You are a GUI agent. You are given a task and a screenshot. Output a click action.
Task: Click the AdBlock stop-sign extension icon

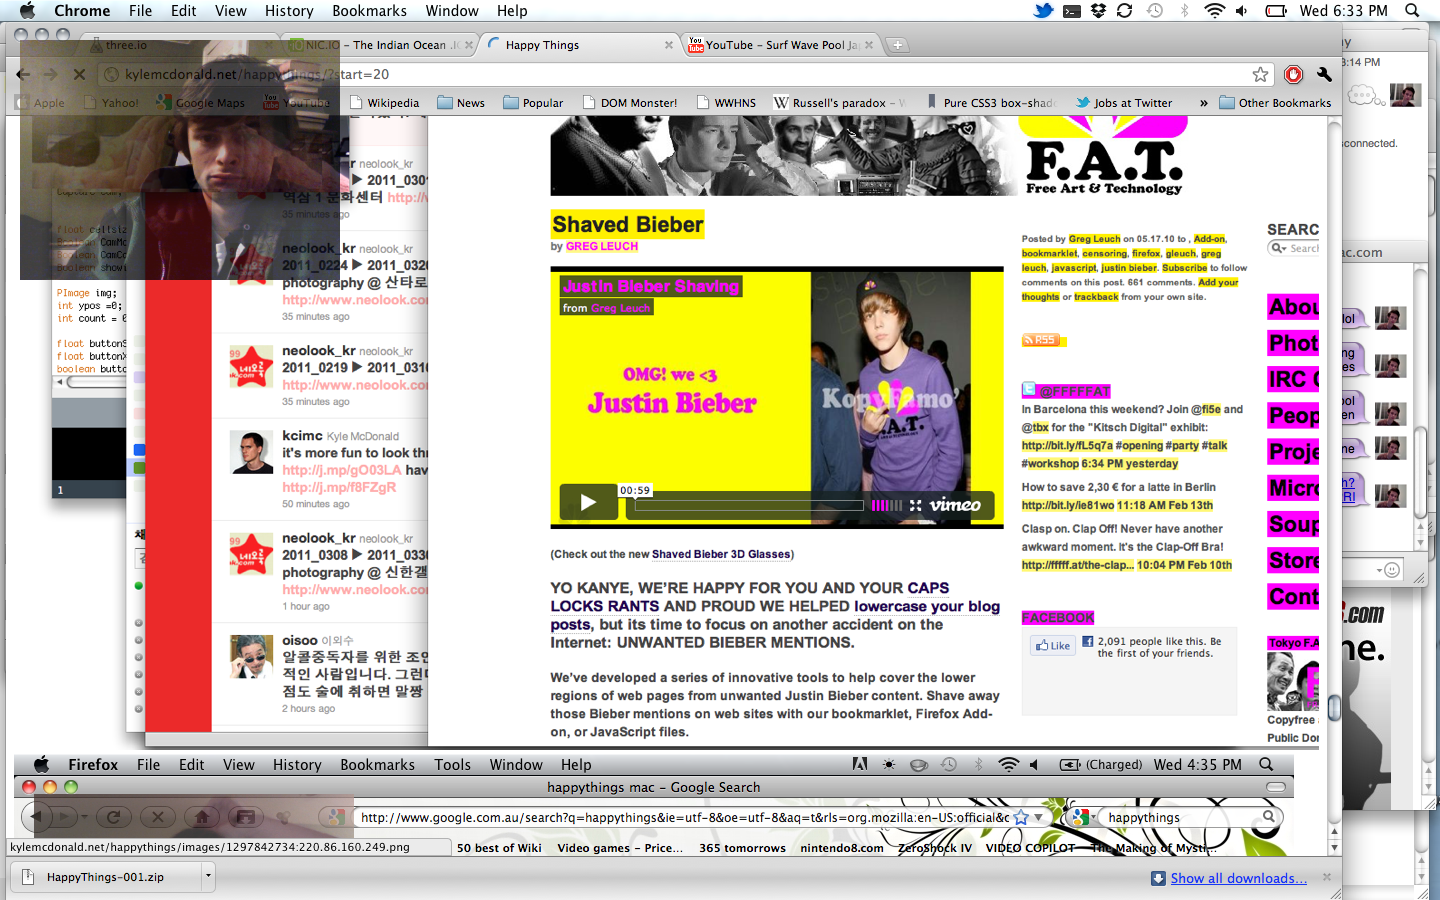[x=1293, y=75]
